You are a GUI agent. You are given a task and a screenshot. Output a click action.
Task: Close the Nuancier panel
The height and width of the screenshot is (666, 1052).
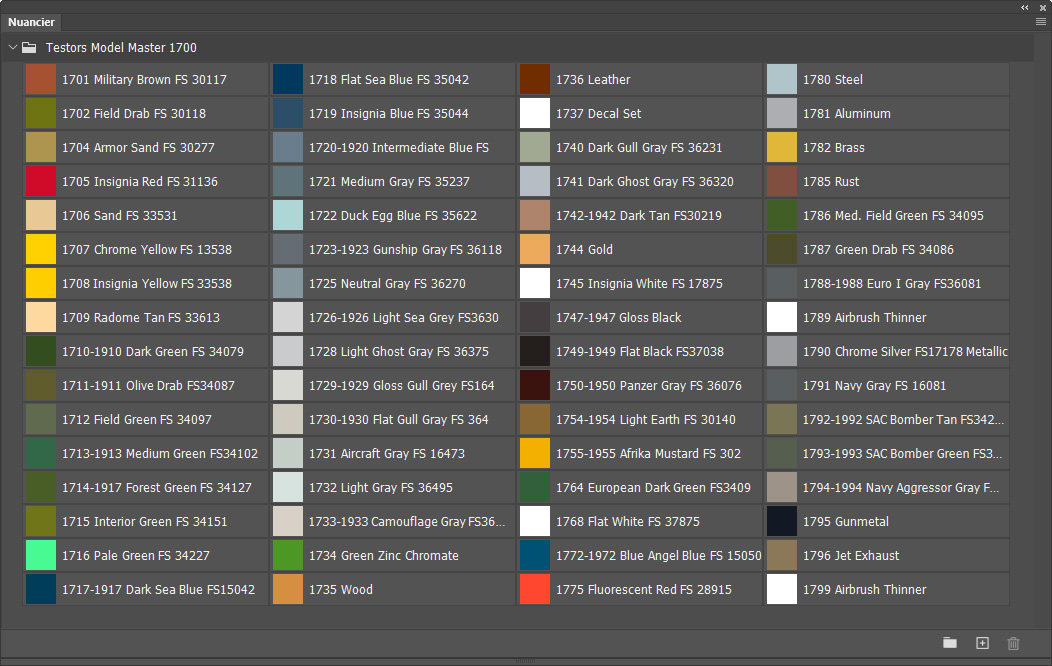point(1042,7)
